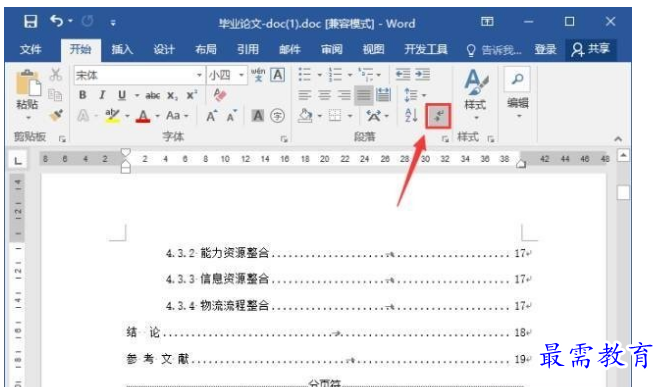Align text left
Viewport: 661px width, 387px height.
pos(304,95)
